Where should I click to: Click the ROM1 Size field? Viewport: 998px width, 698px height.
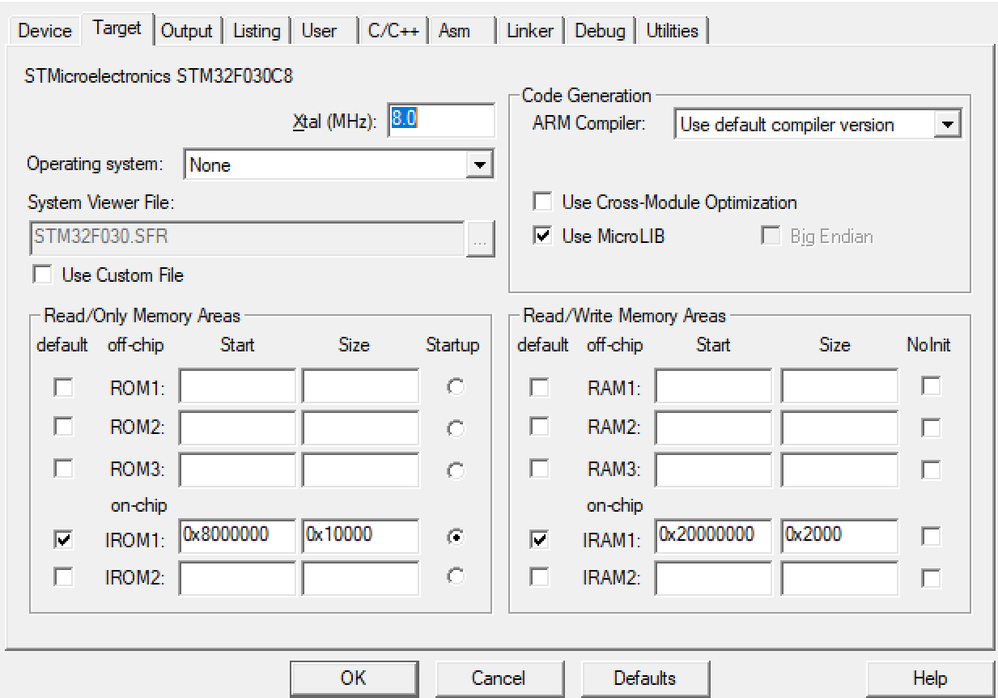[x=360, y=386]
